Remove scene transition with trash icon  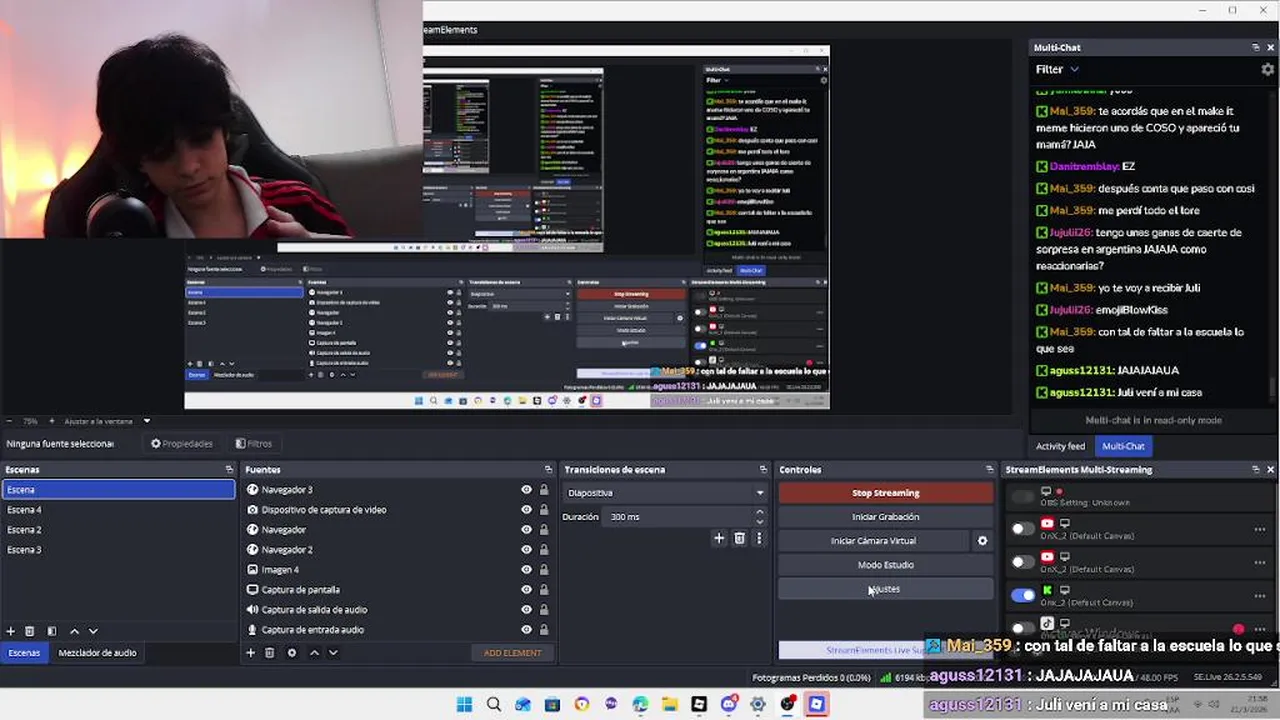[740, 538]
